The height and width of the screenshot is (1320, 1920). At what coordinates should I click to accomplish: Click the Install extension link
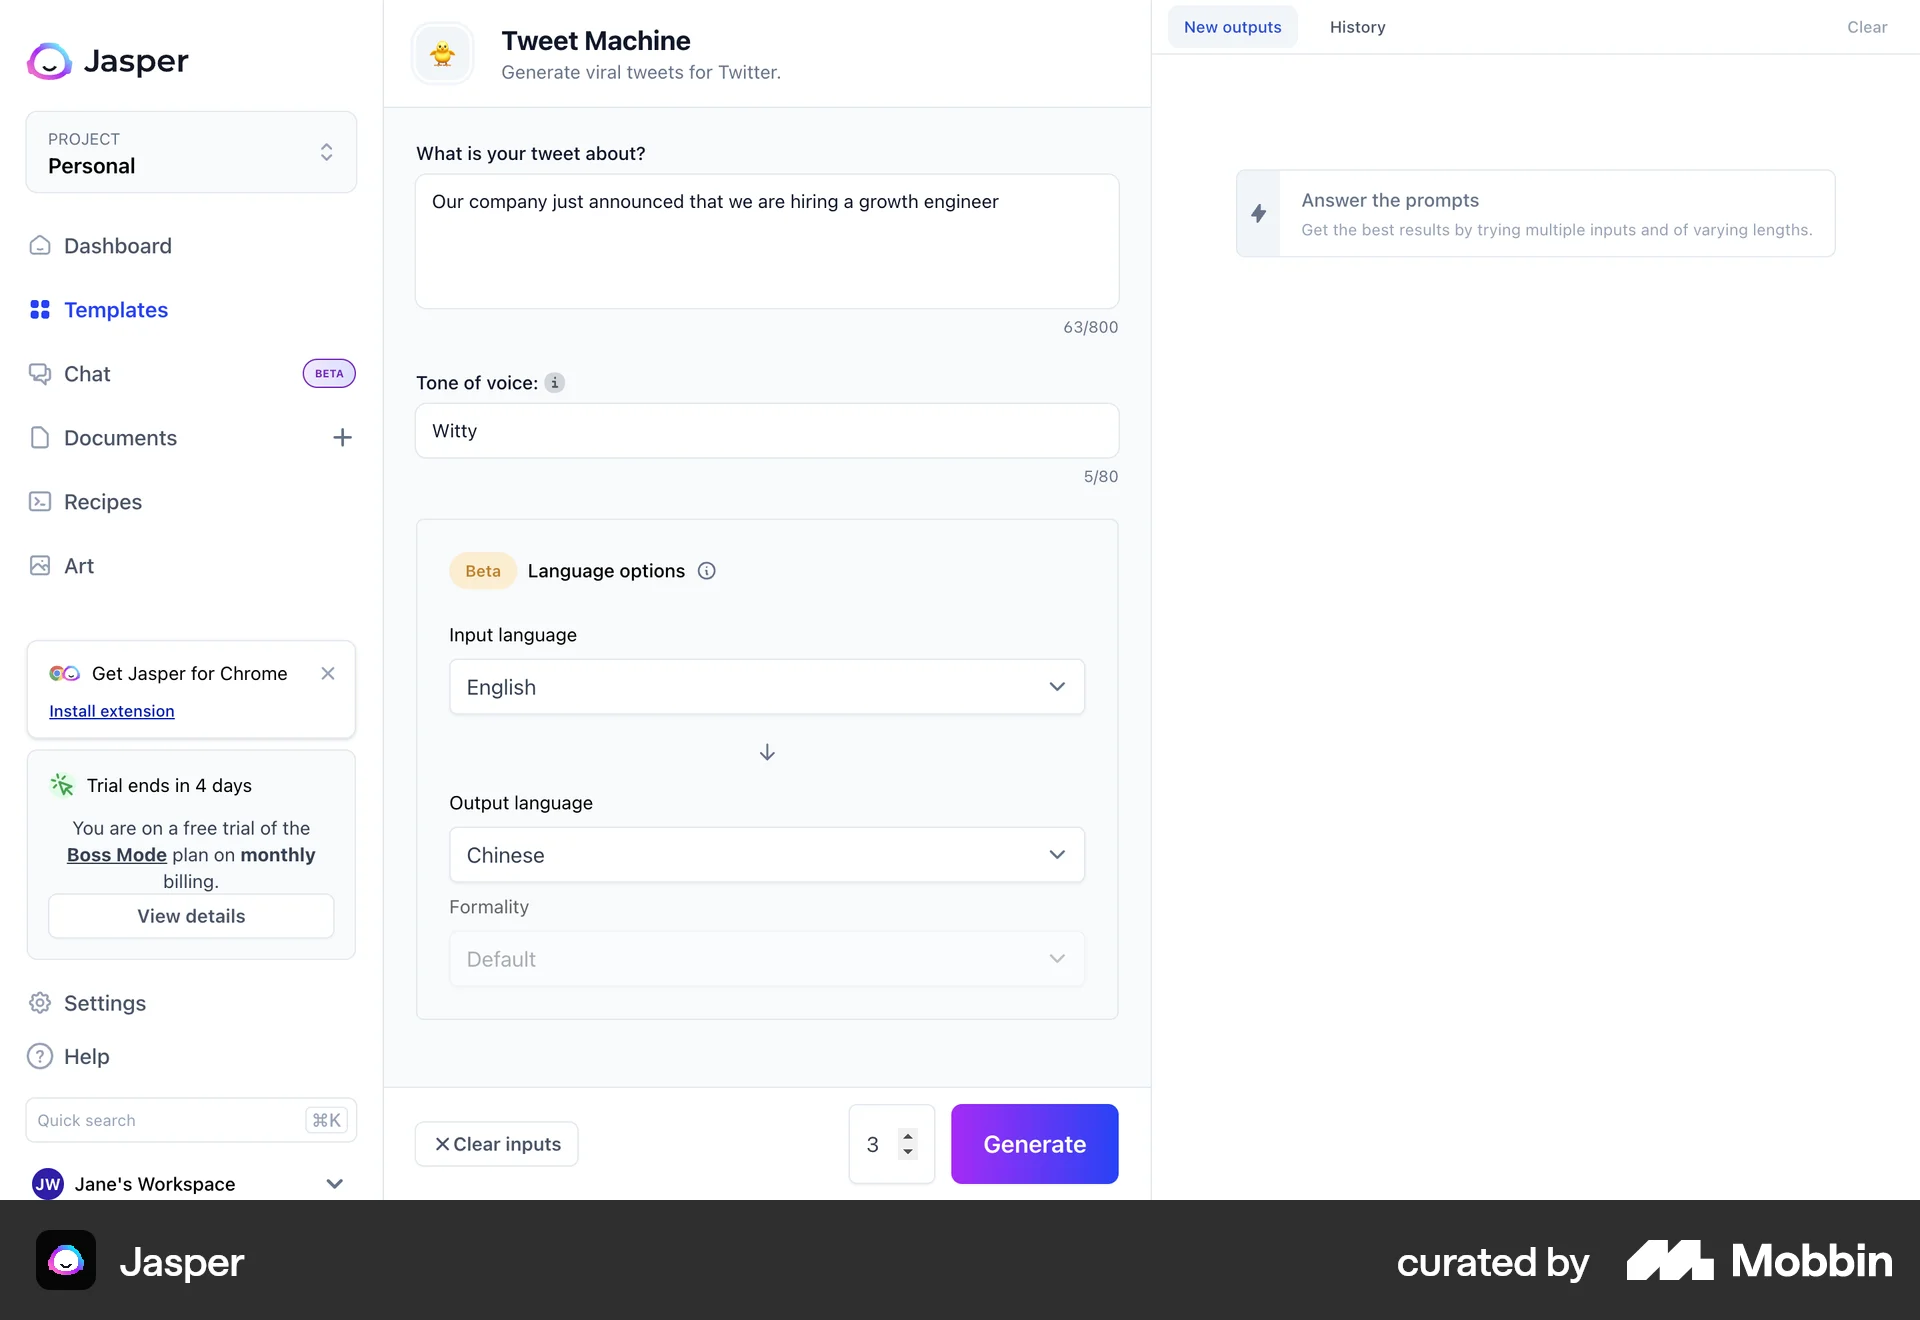pyautogui.click(x=112, y=711)
